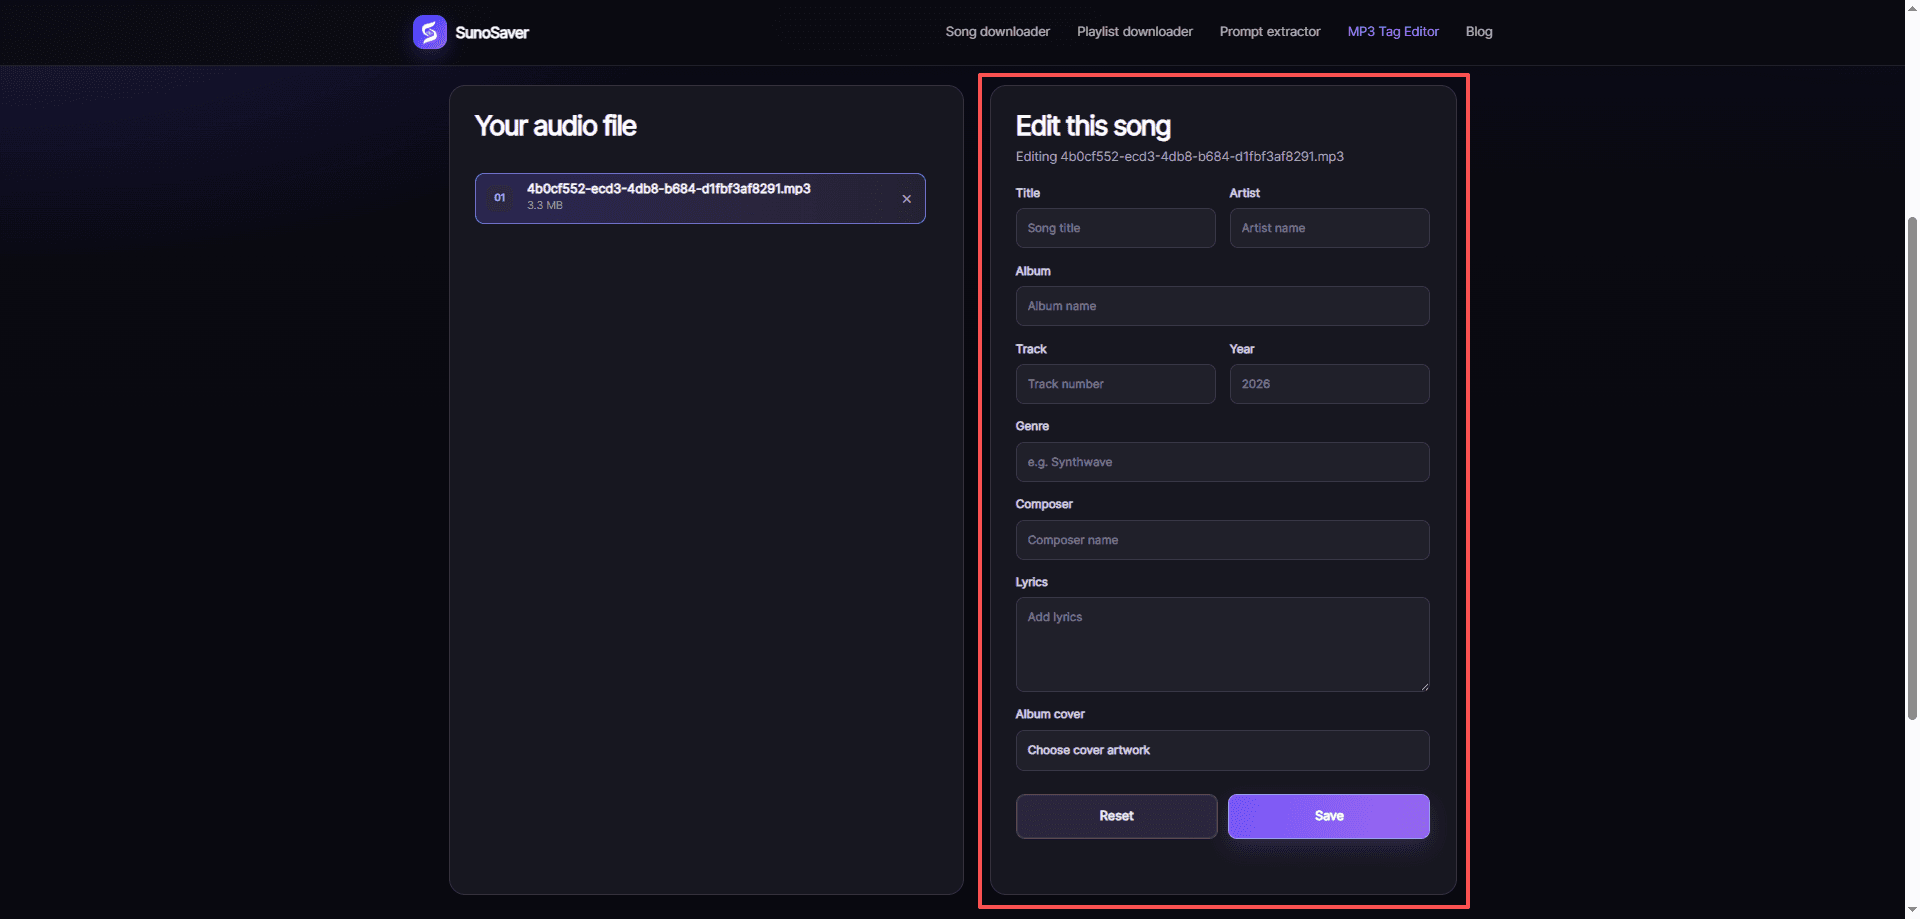Save the edited song tags
1920x919 pixels.
click(x=1328, y=816)
